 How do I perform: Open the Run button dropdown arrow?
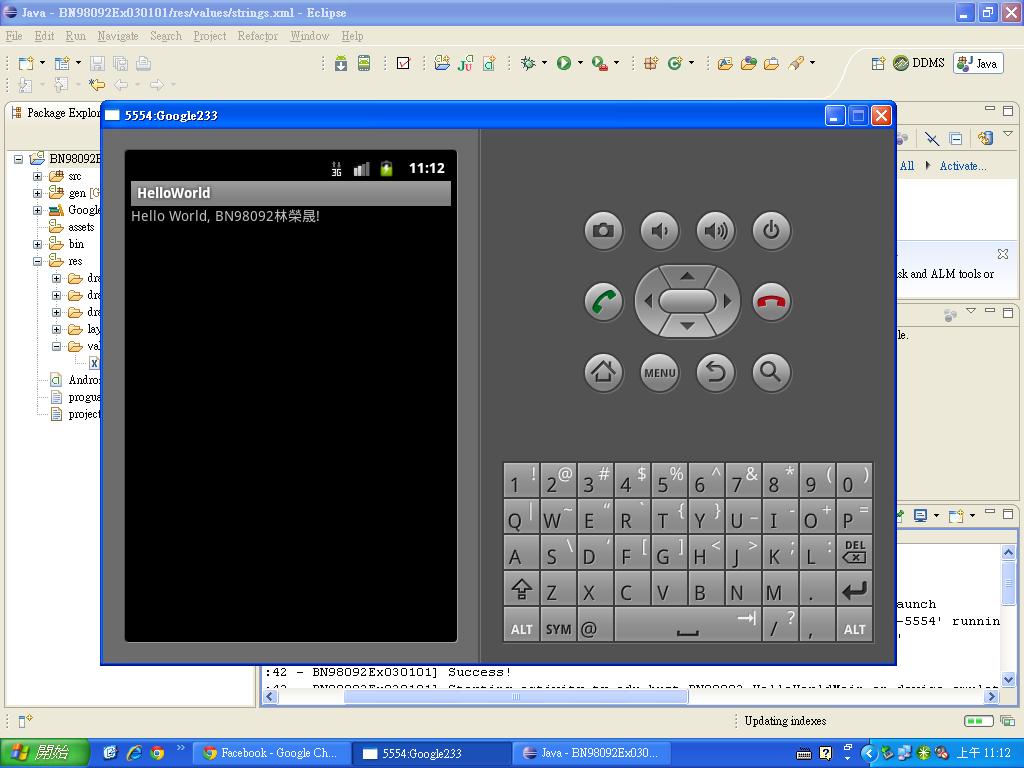coord(580,63)
